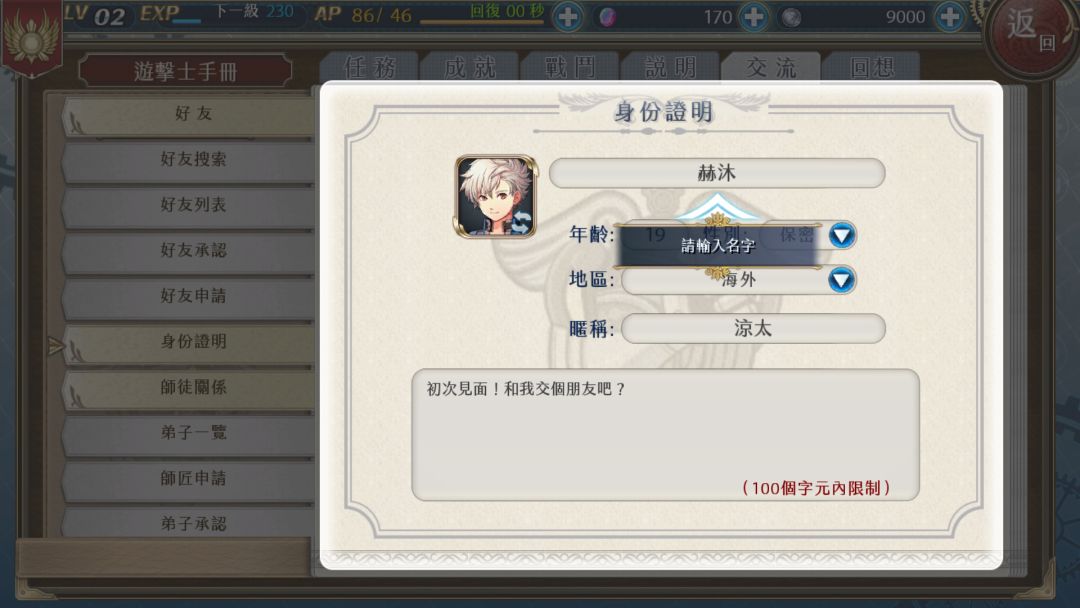
Task: Click the purple gem currency icon
Action: coord(607,17)
